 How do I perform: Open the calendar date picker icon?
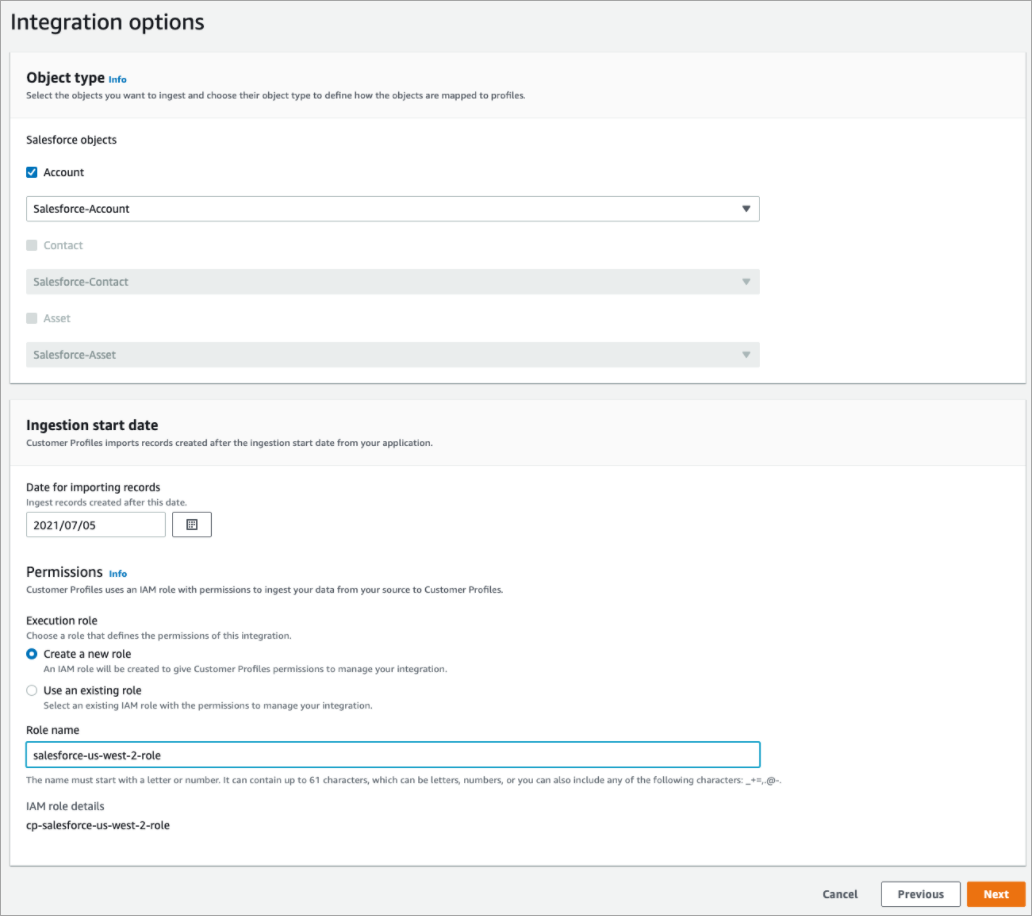coord(191,524)
